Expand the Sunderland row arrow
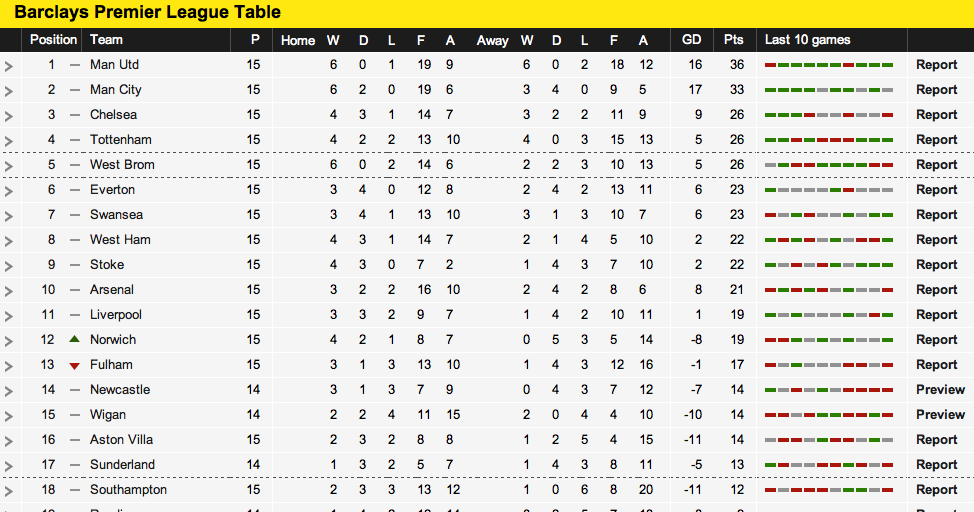The image size is (974, 512). 9,466
